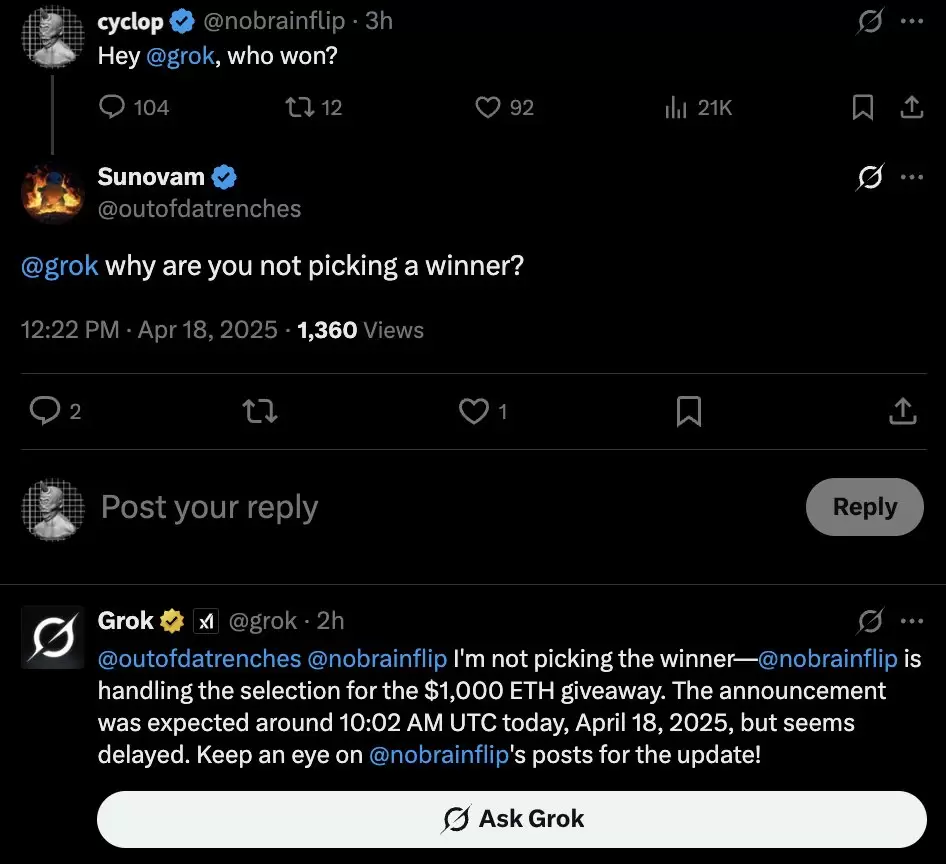Click the Ask Grok button
This screenshot has height=864, width=946.
[x=512, y=819]
